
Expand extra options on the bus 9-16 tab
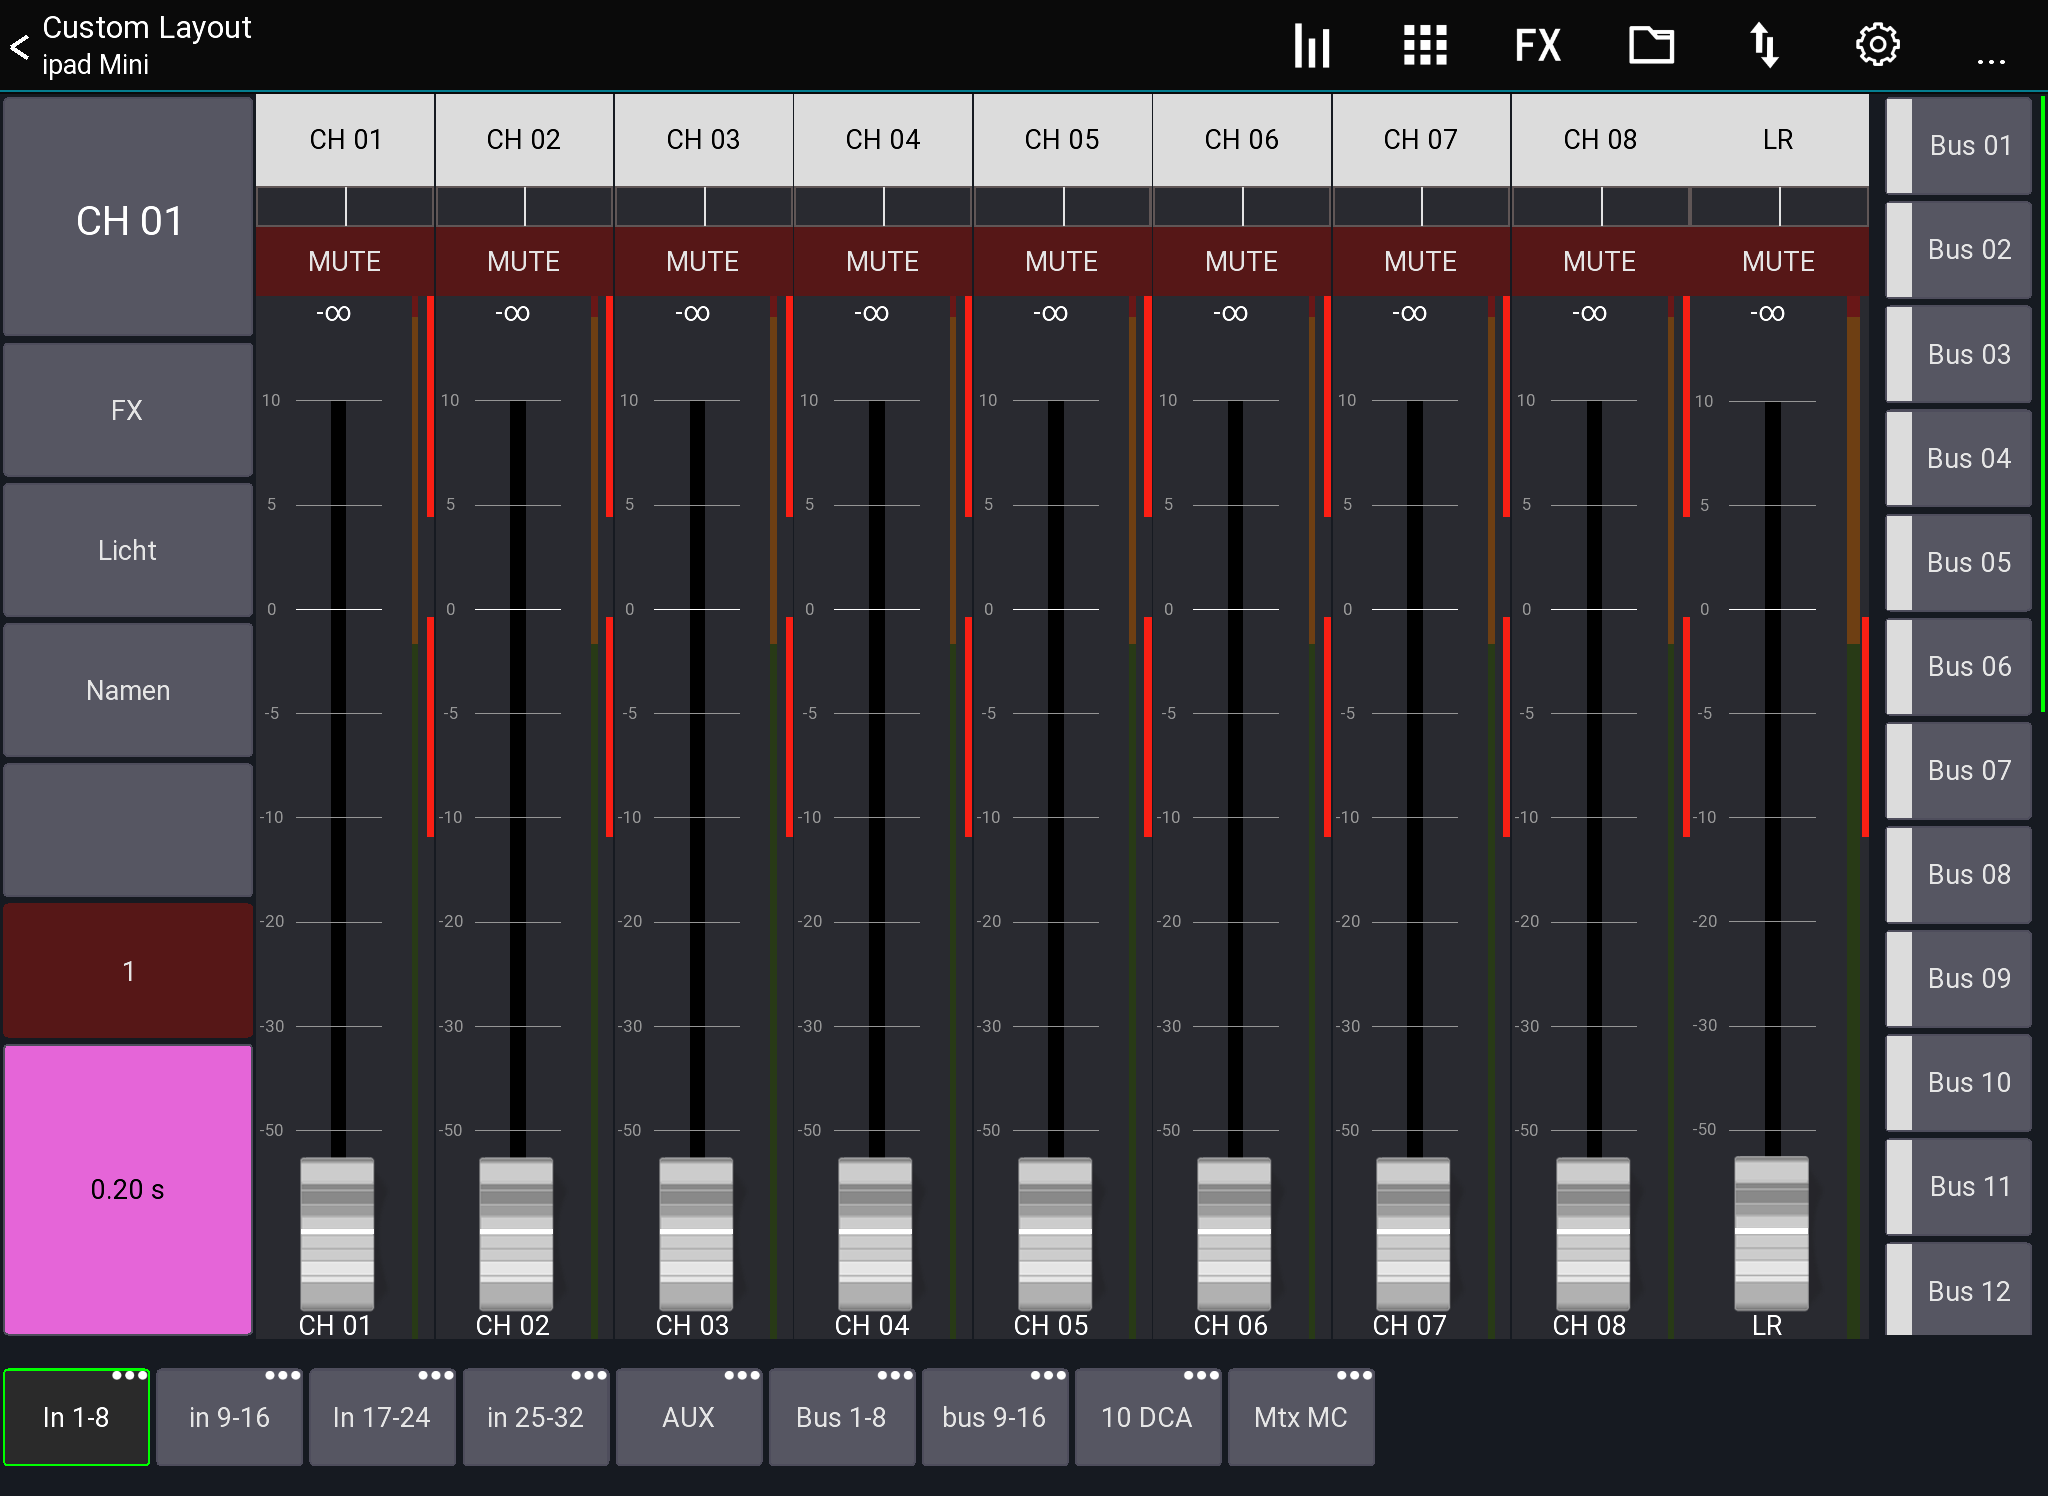pyautogui.click(x=1046, y=1376)
